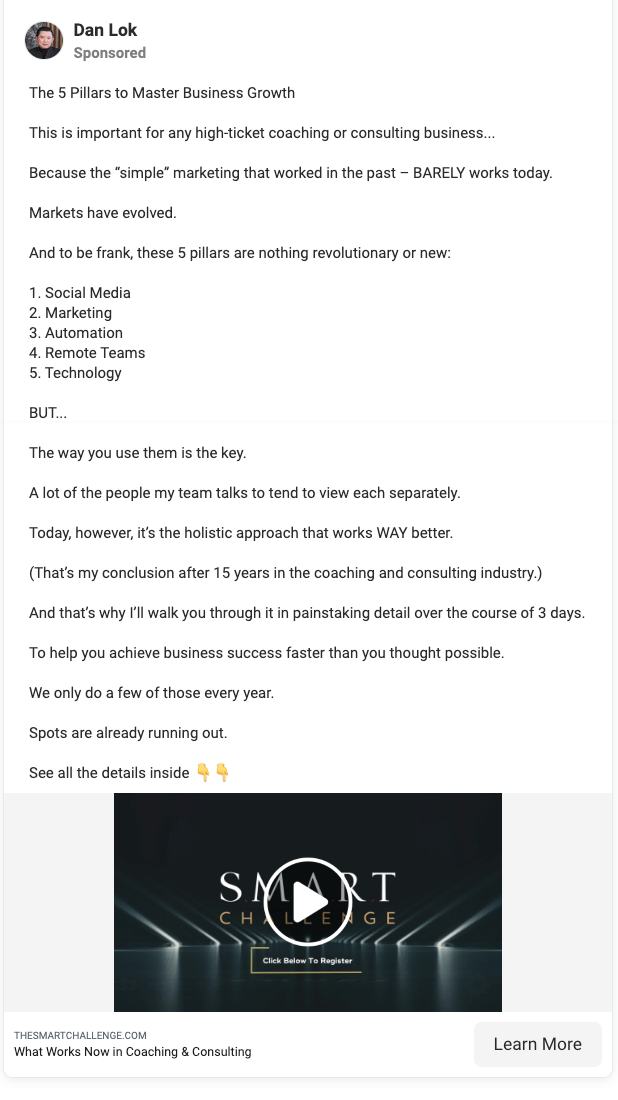Click the 'What Works Now in Coaching & Consulting' headline
Screen dimensions: 618x1100
132,1052
